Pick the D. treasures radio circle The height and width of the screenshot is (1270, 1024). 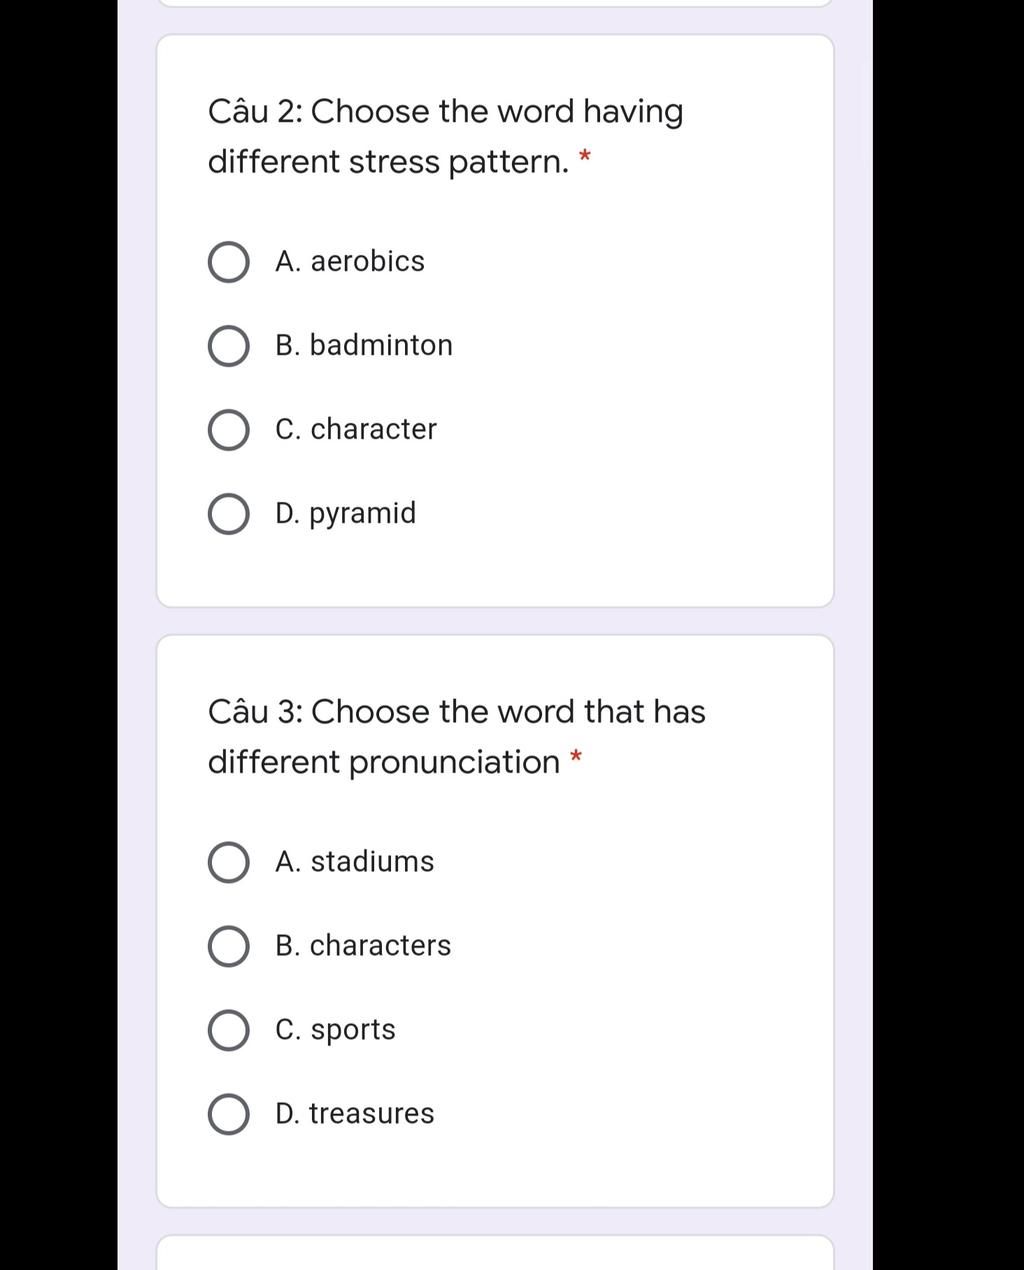click(229, 1114)
